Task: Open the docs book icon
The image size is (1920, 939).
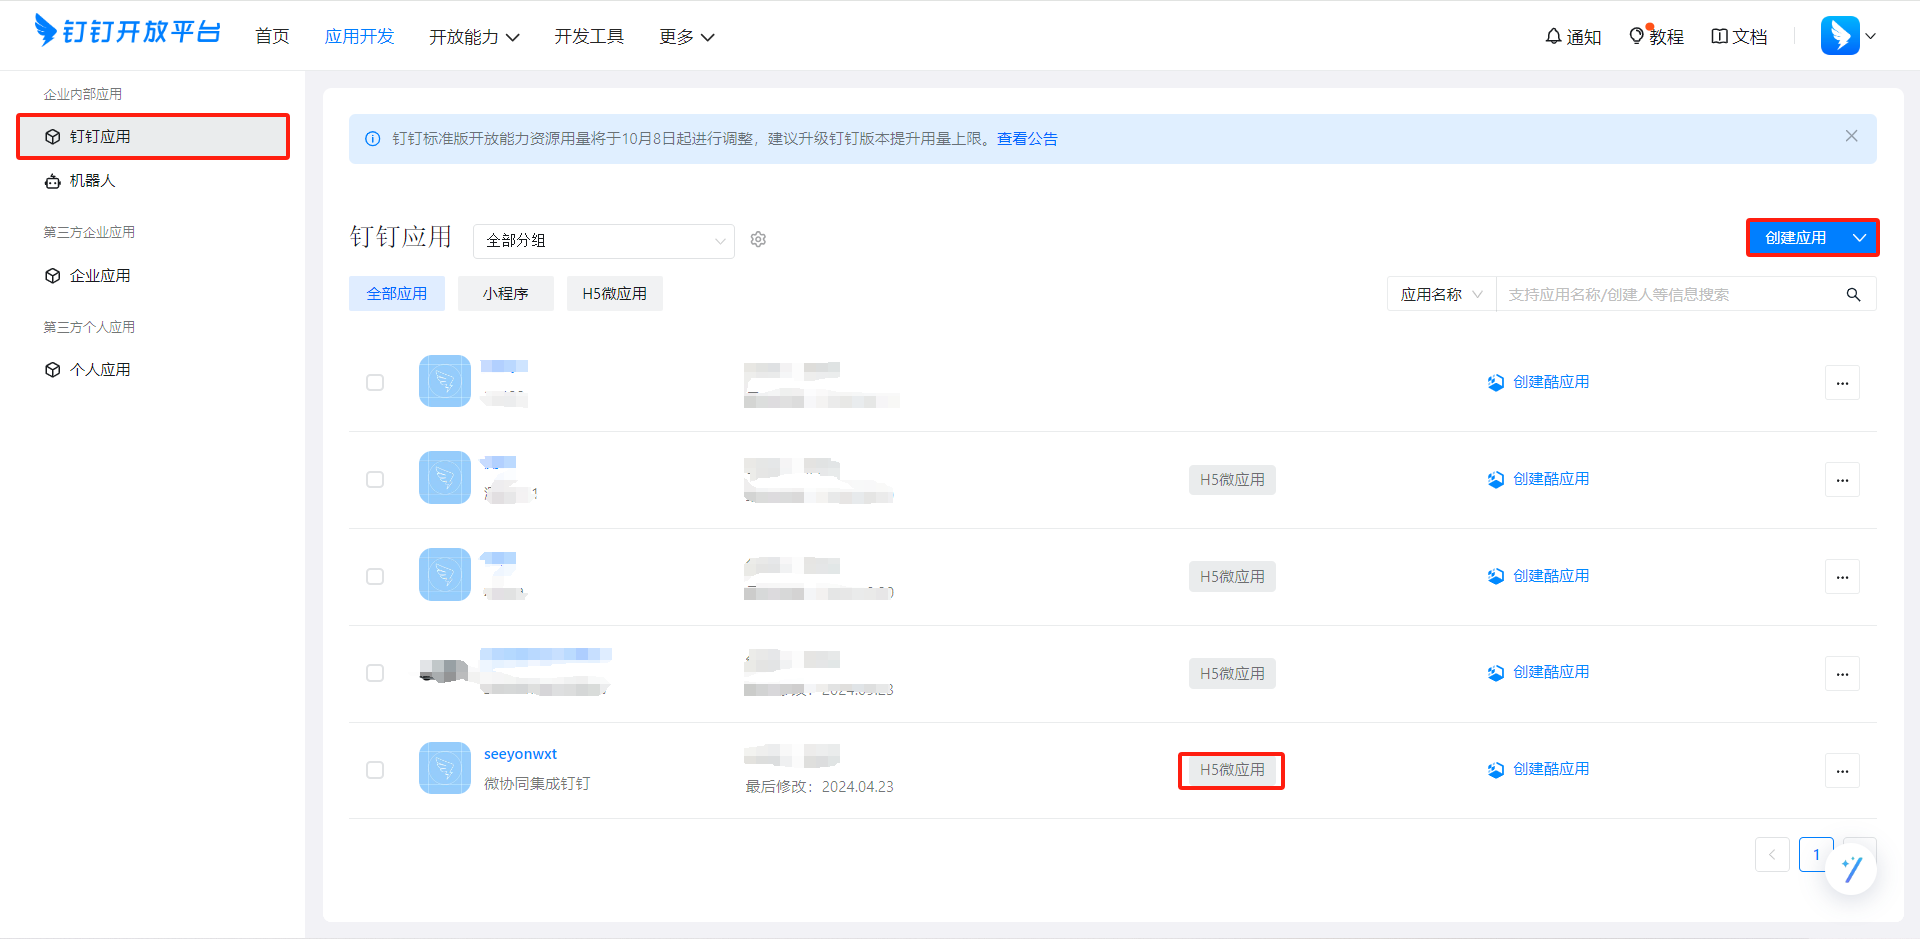Action: pos(1719,37)
